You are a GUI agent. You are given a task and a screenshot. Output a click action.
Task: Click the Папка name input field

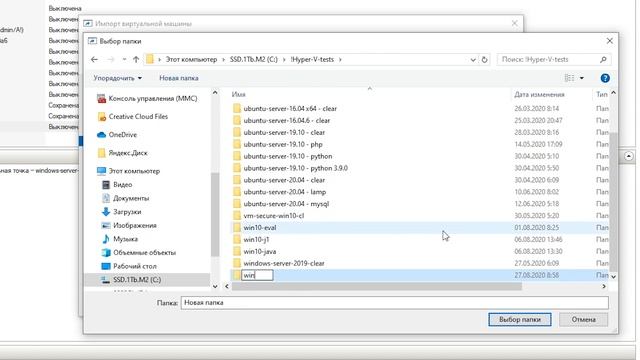tap(395, 302)
